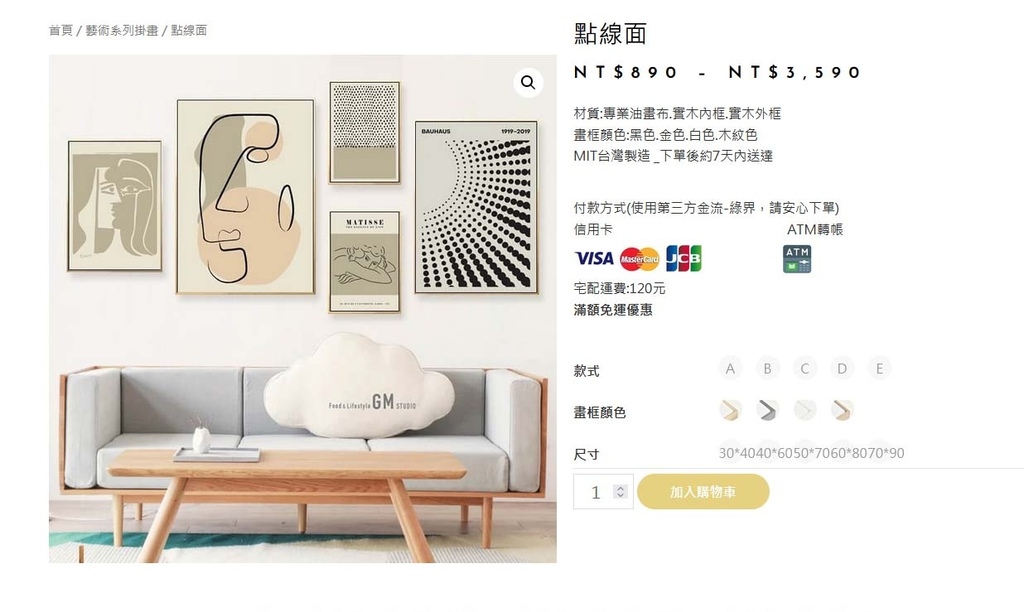Pick the white frame color swatch
The height and width of the screenshot is (612, 1024).
tap(805, 410)
